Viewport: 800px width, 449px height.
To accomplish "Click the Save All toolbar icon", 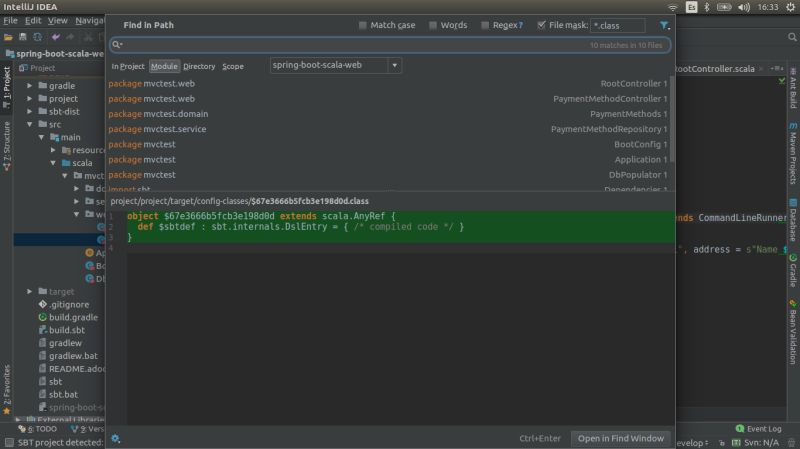I will coord(22,37).
